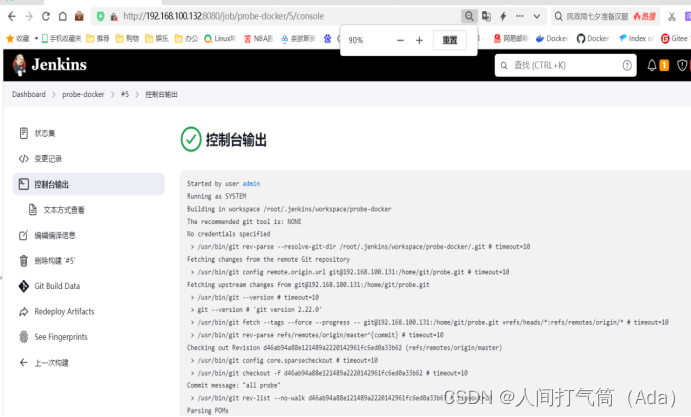Open the 娱乐 bookmark folder
691x417 pixels.
coord(156,39)
